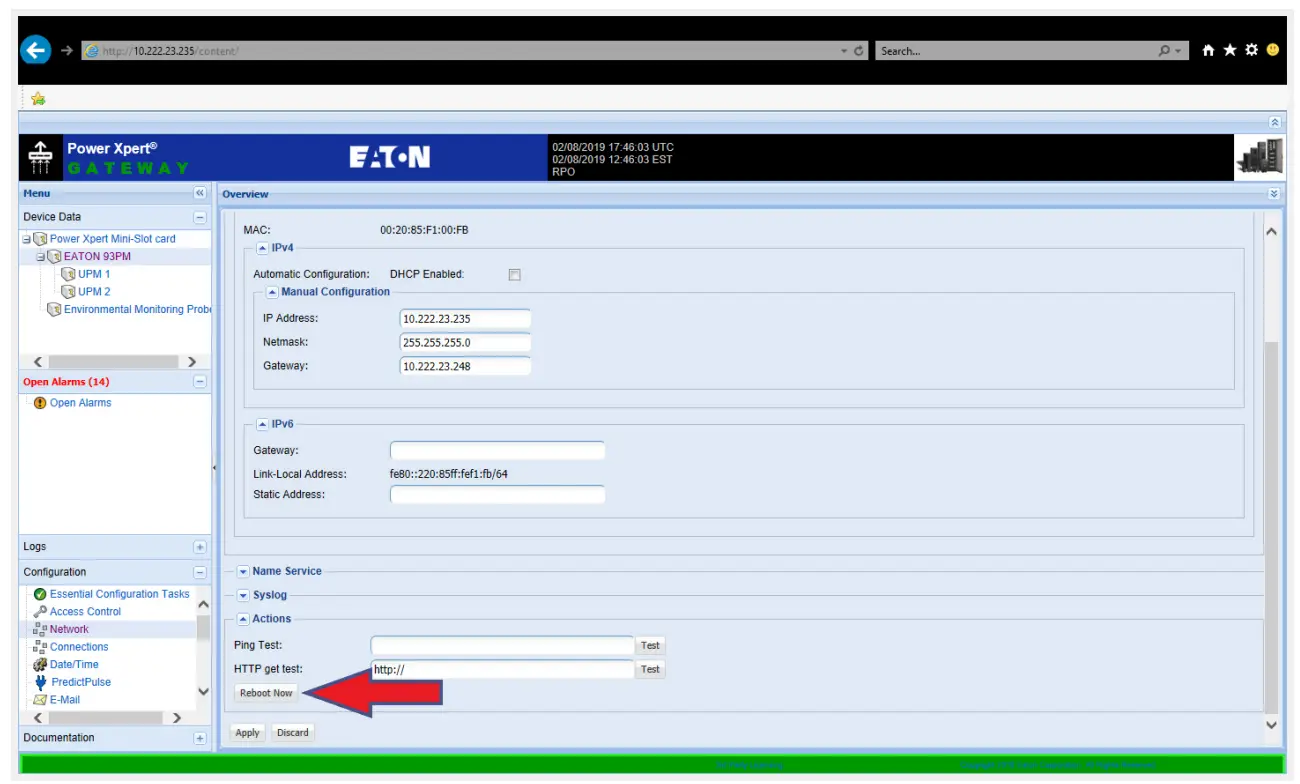Click the Essential Configuration Tasks check icon
This screenshot has width=1300, height=784.
pyautogui.click(x=40, y=594)
